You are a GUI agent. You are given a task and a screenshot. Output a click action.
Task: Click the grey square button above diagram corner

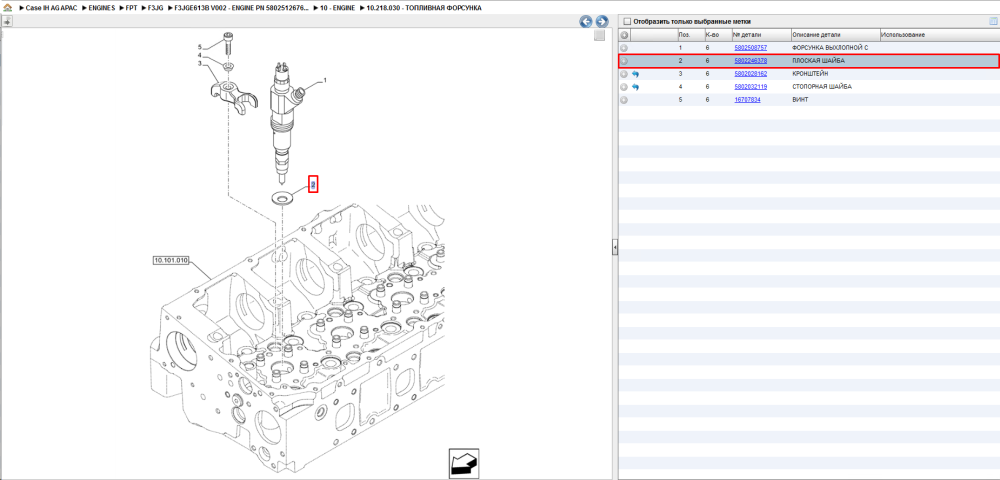tap(599, 36)
